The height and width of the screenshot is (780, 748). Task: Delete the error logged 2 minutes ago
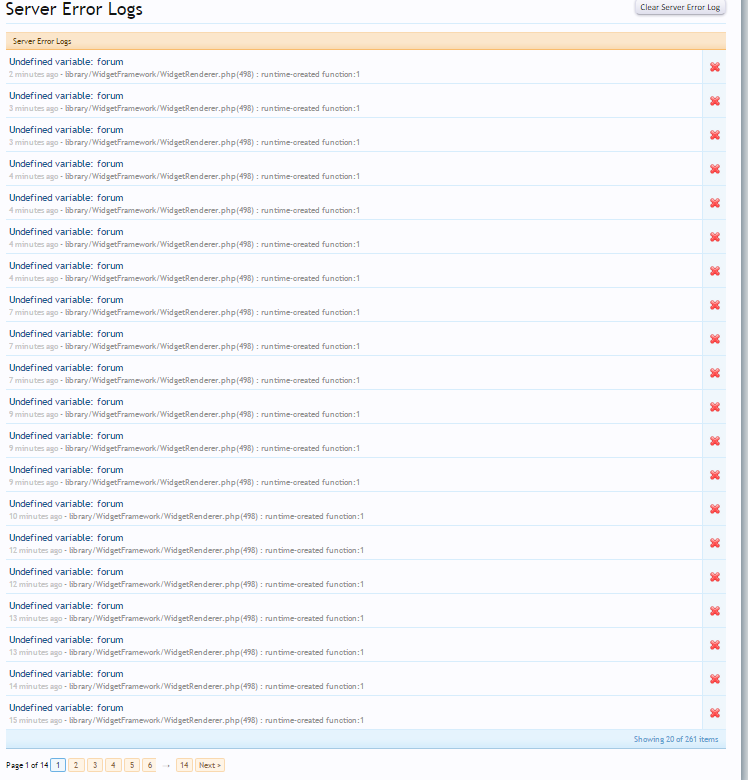[714, 67]
